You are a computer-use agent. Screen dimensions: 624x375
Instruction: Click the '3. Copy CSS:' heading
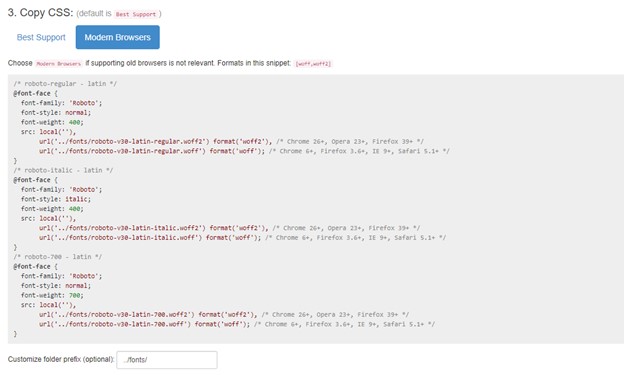(x=40, y=13)
